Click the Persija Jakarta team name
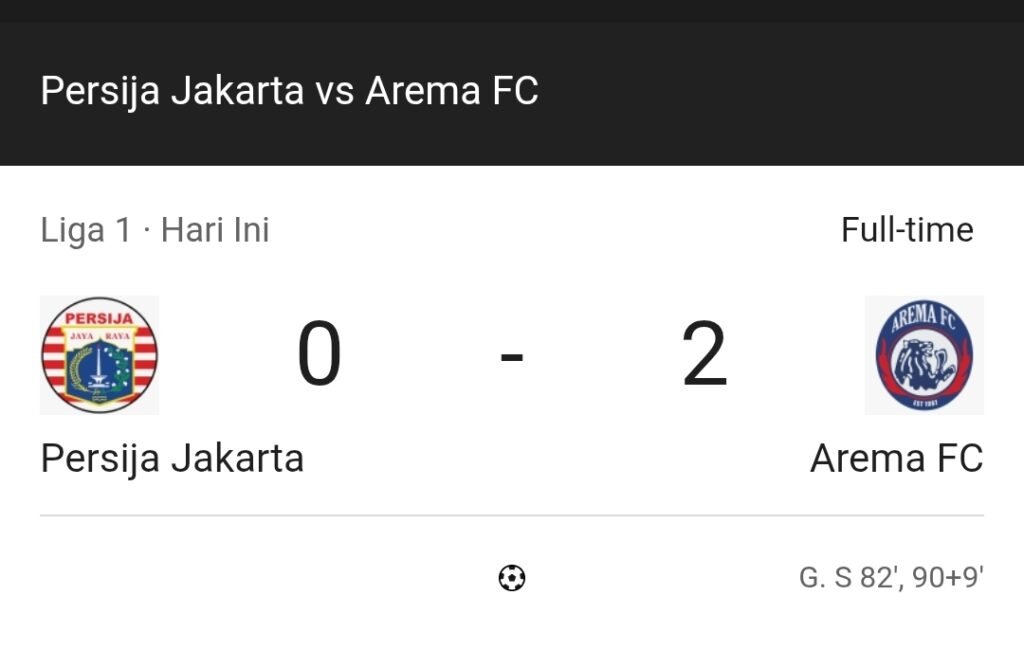 [170, 459]
